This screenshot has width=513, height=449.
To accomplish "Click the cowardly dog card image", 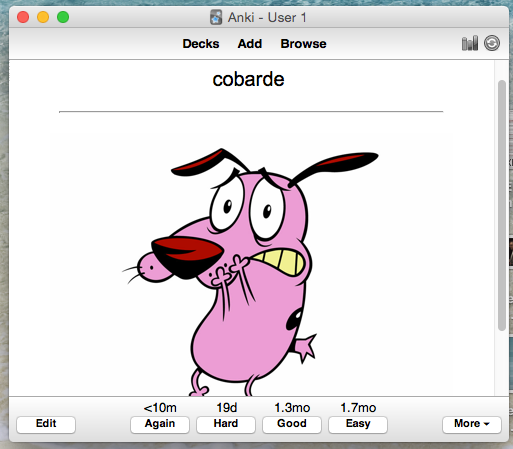I will coord(251,272).
